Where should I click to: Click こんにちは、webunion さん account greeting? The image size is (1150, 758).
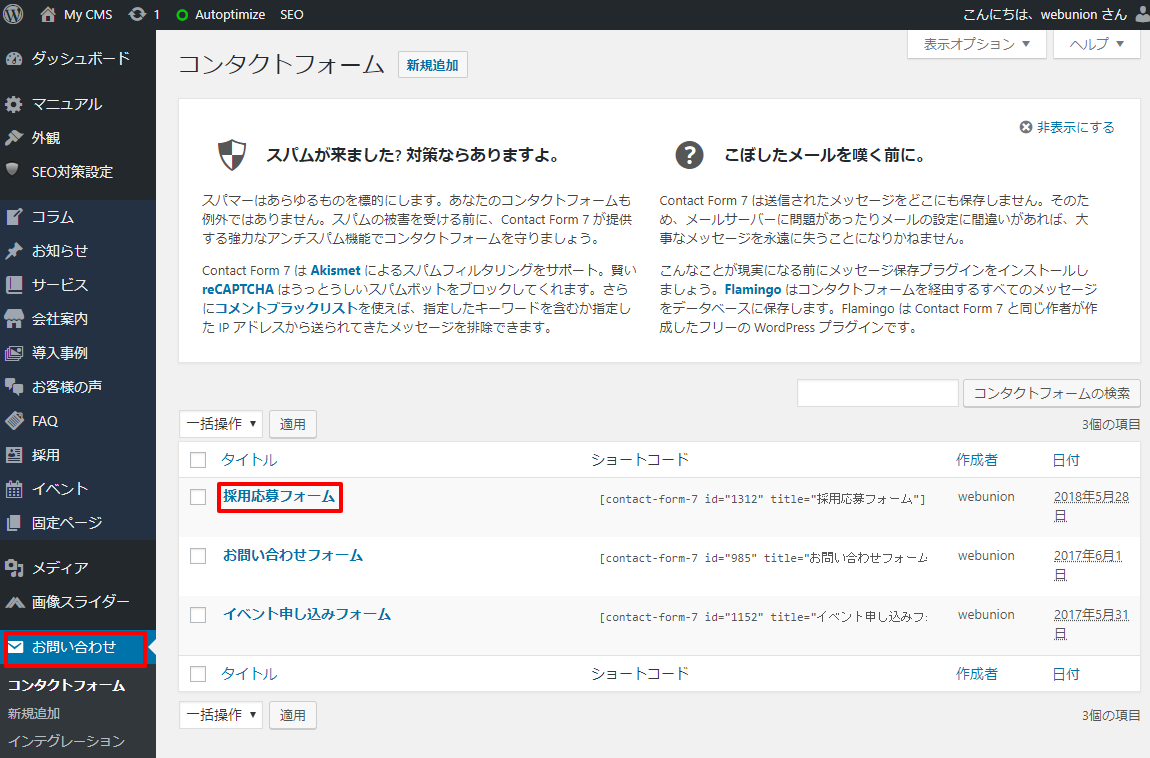[1044, 15]
